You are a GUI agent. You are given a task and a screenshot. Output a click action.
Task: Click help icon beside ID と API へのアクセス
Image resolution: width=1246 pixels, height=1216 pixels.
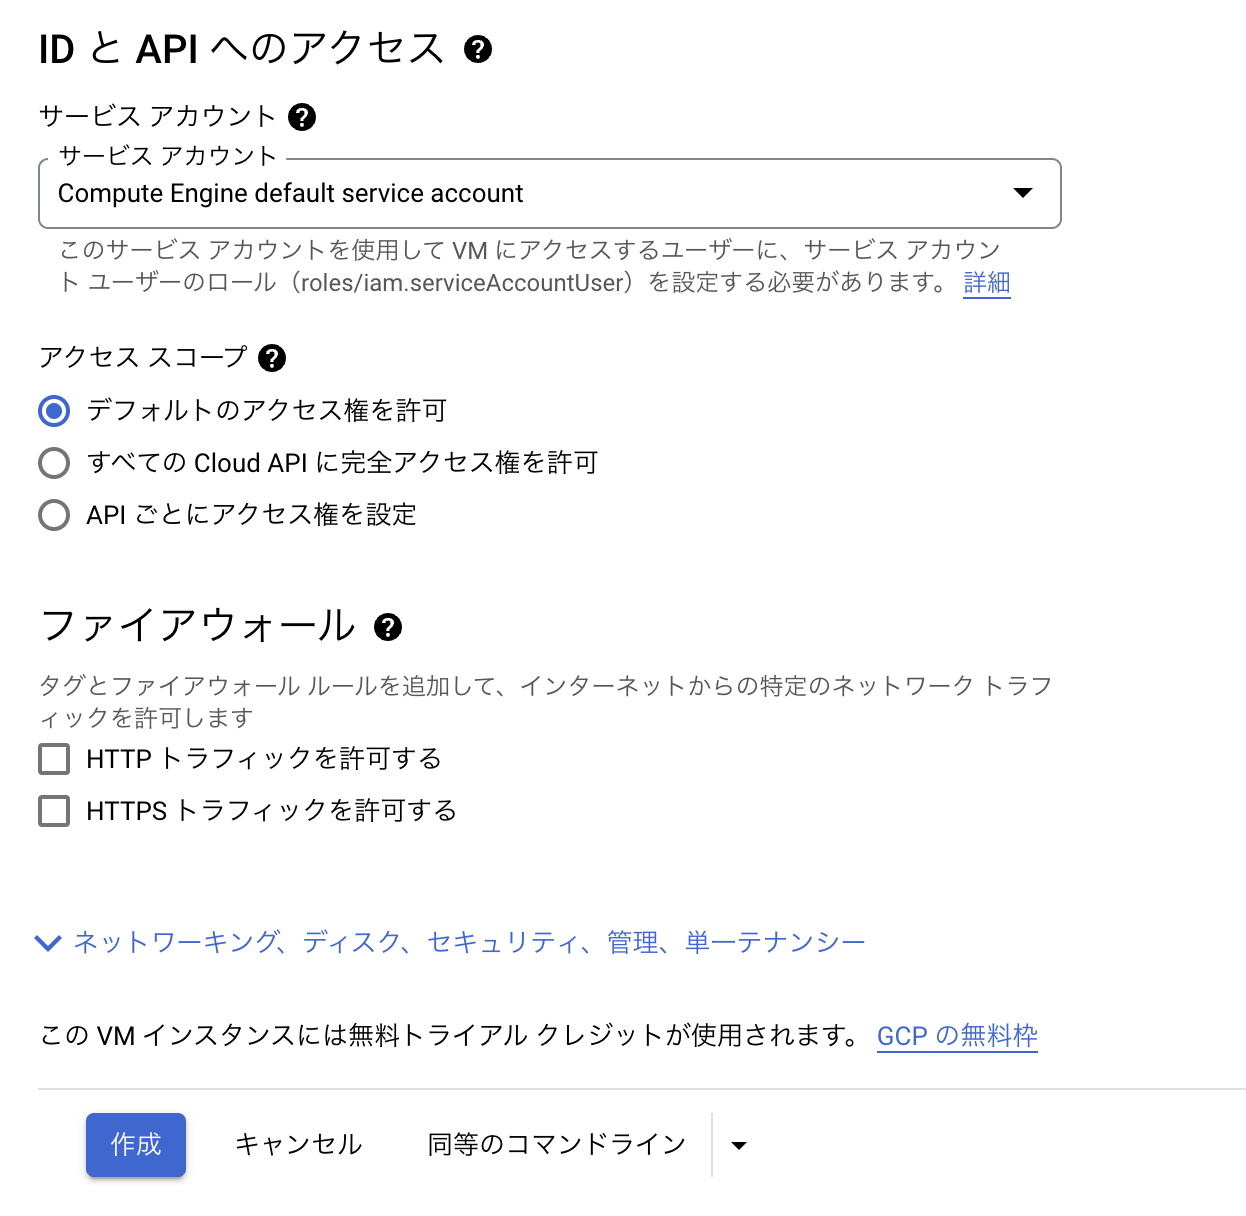pos(478,49)
